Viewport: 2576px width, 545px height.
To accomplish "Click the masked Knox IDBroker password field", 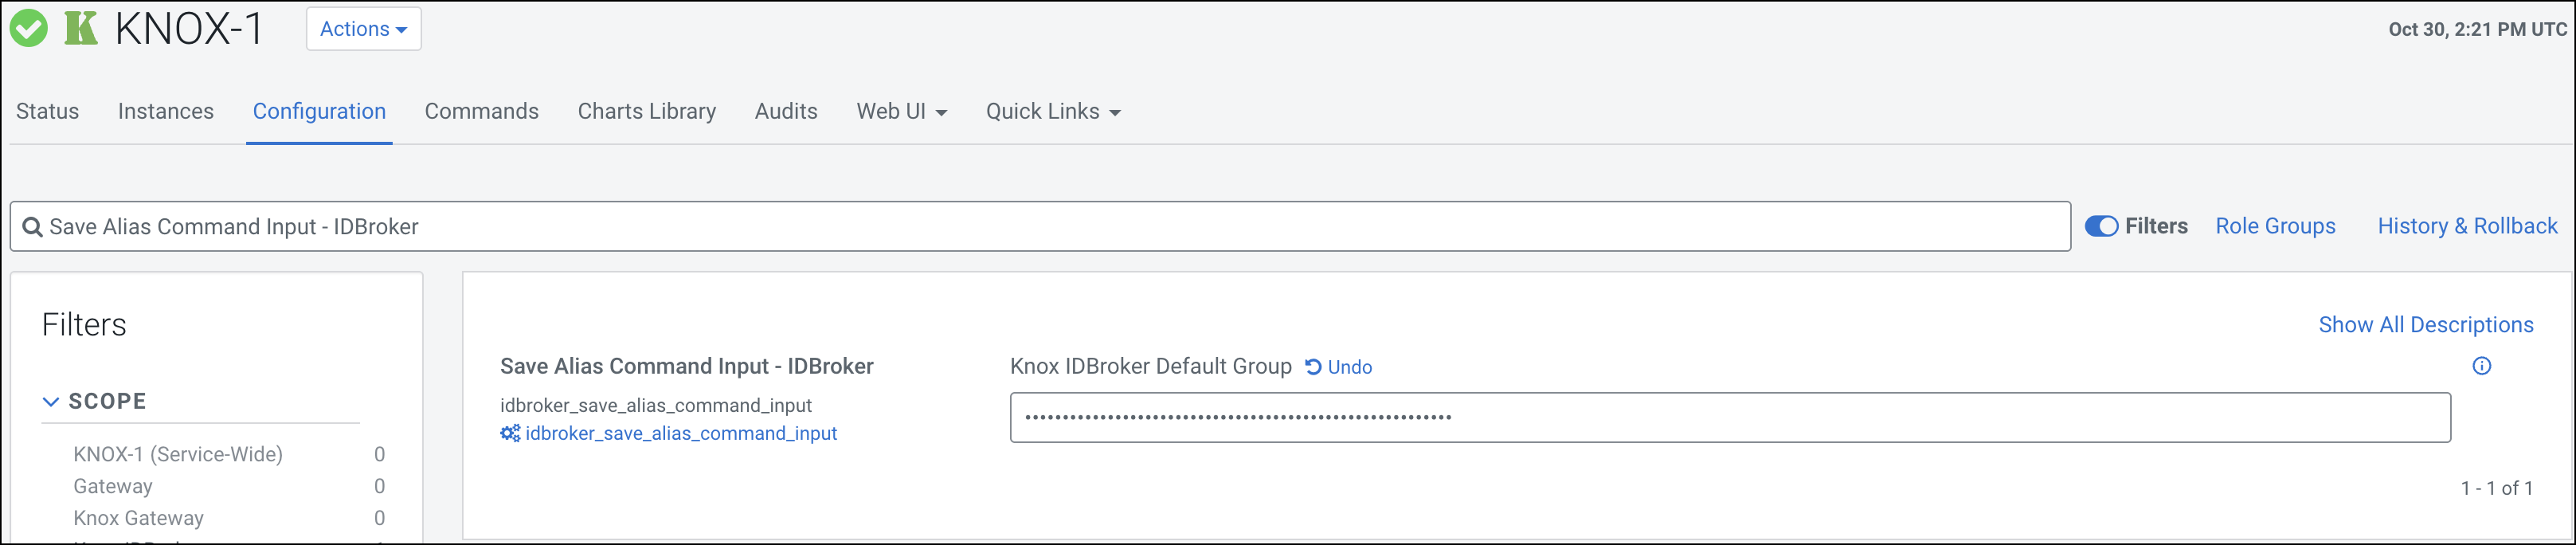I will (1729, 417).
